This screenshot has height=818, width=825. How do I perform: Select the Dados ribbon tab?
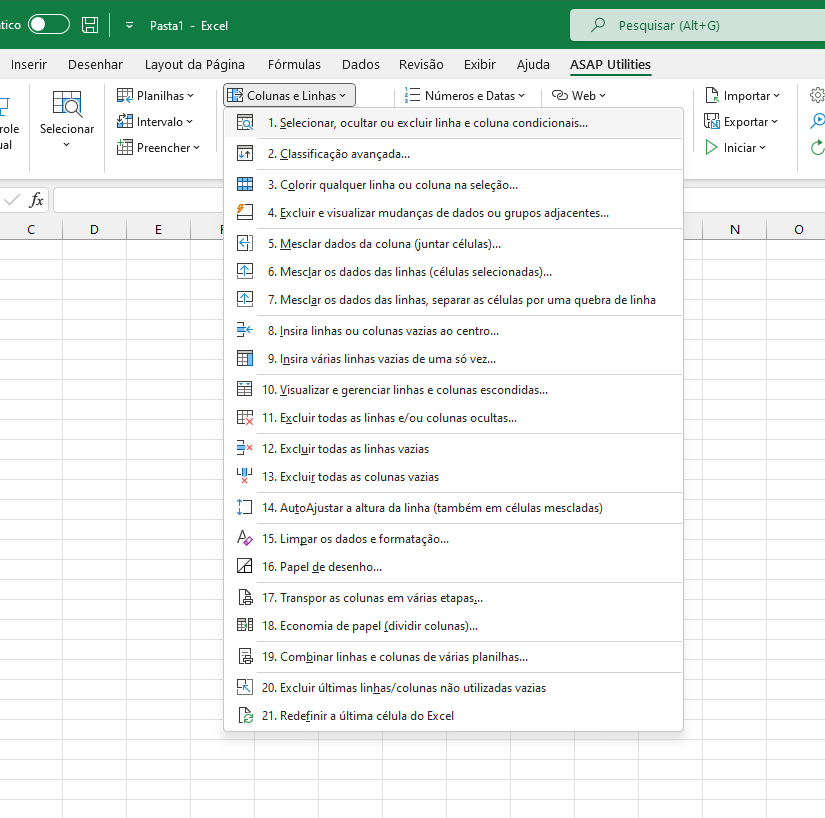point(360,65)
